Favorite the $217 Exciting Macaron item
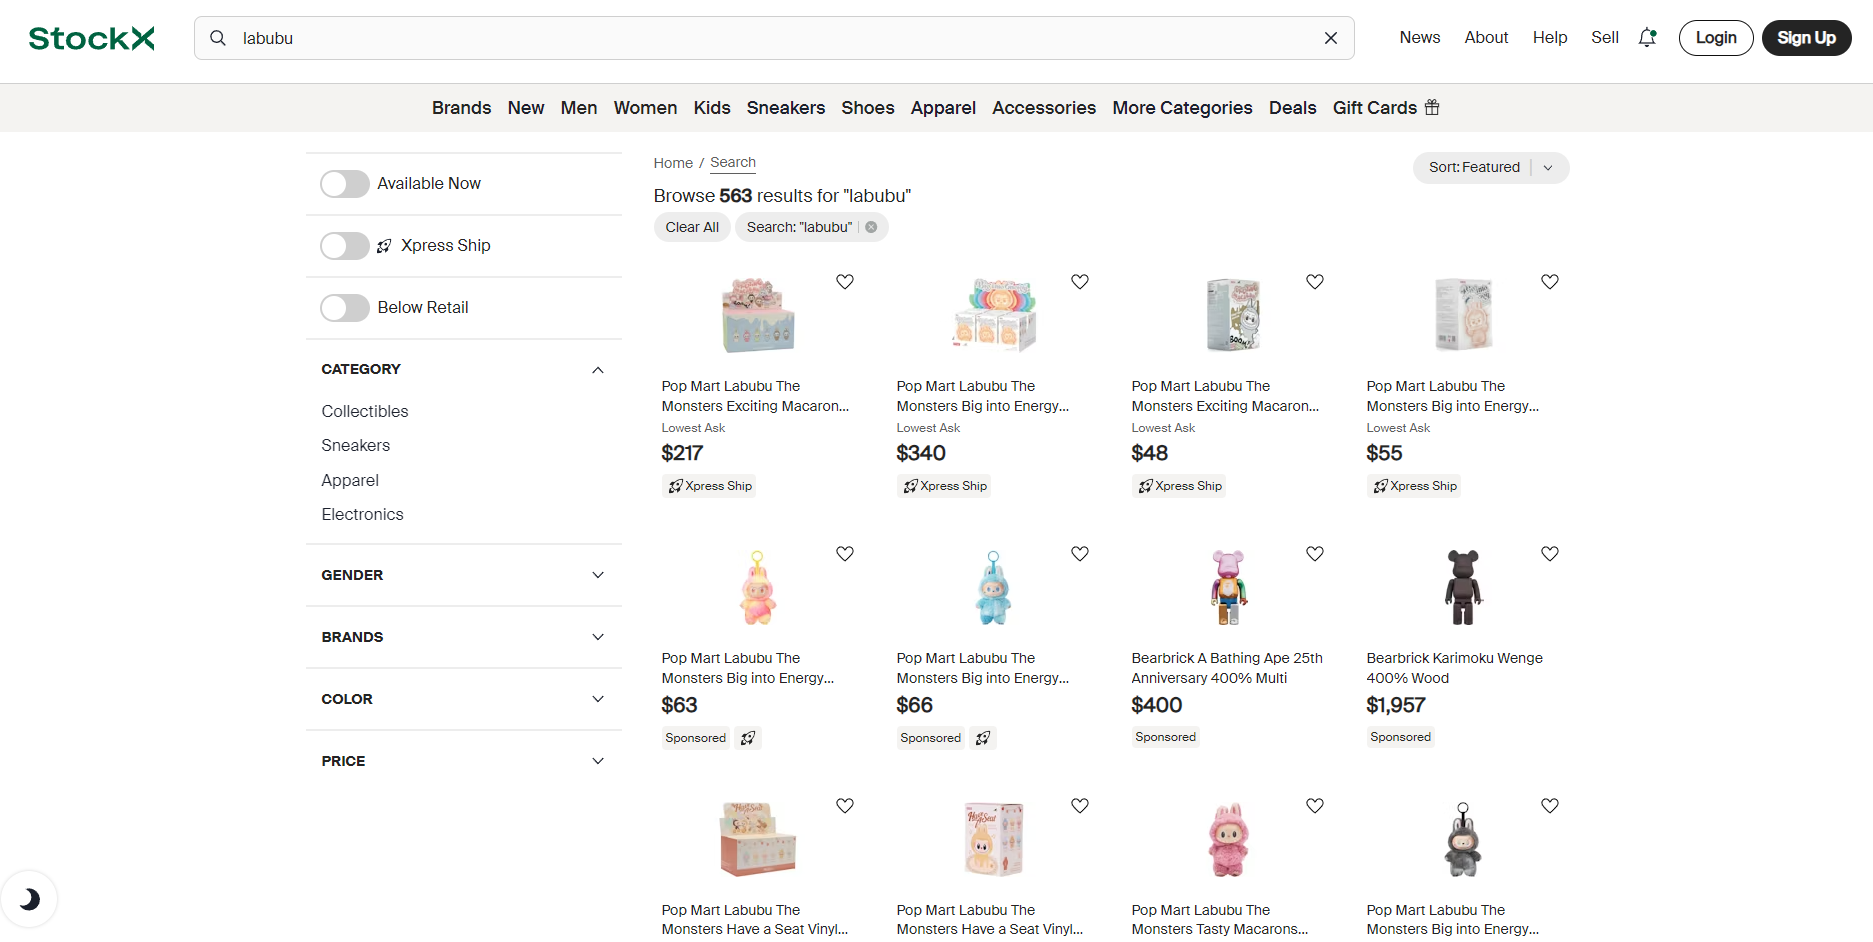The image size is (1873, 942). 845,282
